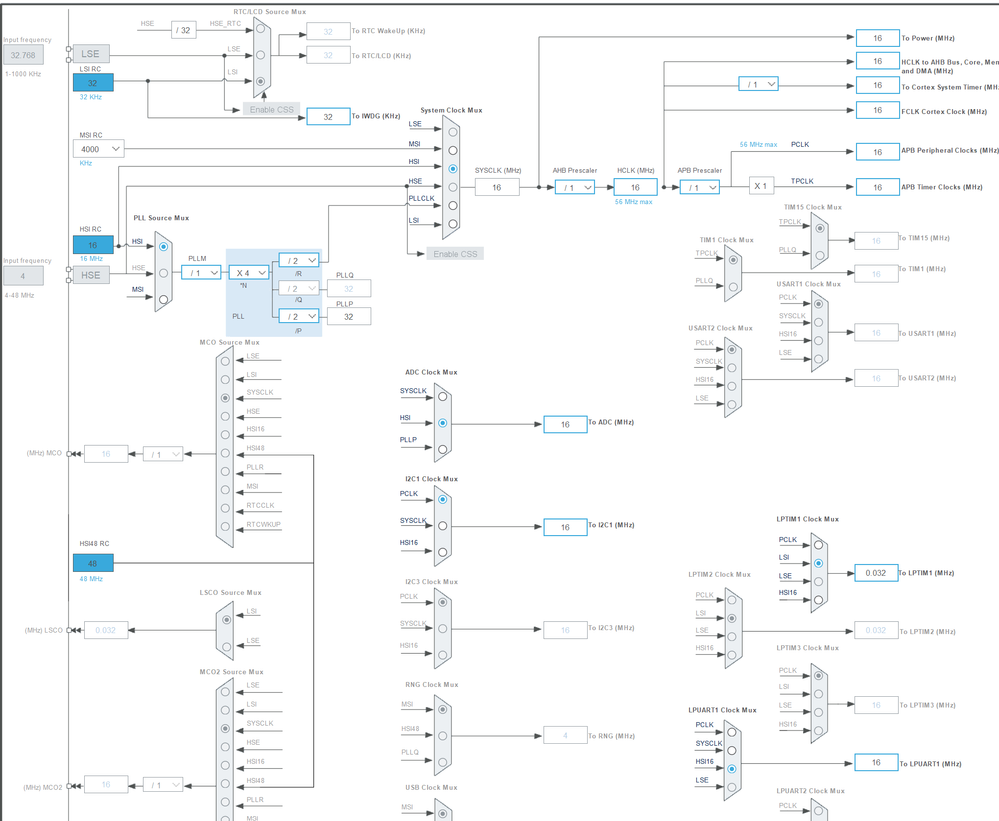Image resolution: width=999 pixels, height=821 pixels.
Task: Click the SYSCLK (MHz) value field
Action: [497, 187]
